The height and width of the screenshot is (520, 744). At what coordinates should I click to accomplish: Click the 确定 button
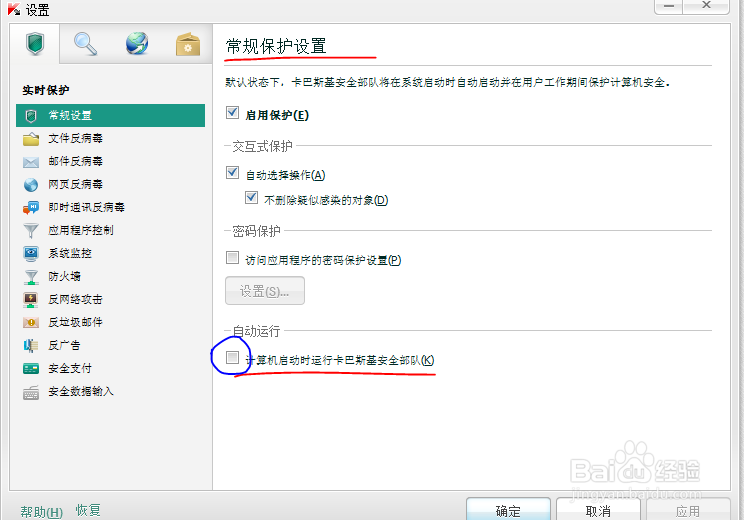508,510
